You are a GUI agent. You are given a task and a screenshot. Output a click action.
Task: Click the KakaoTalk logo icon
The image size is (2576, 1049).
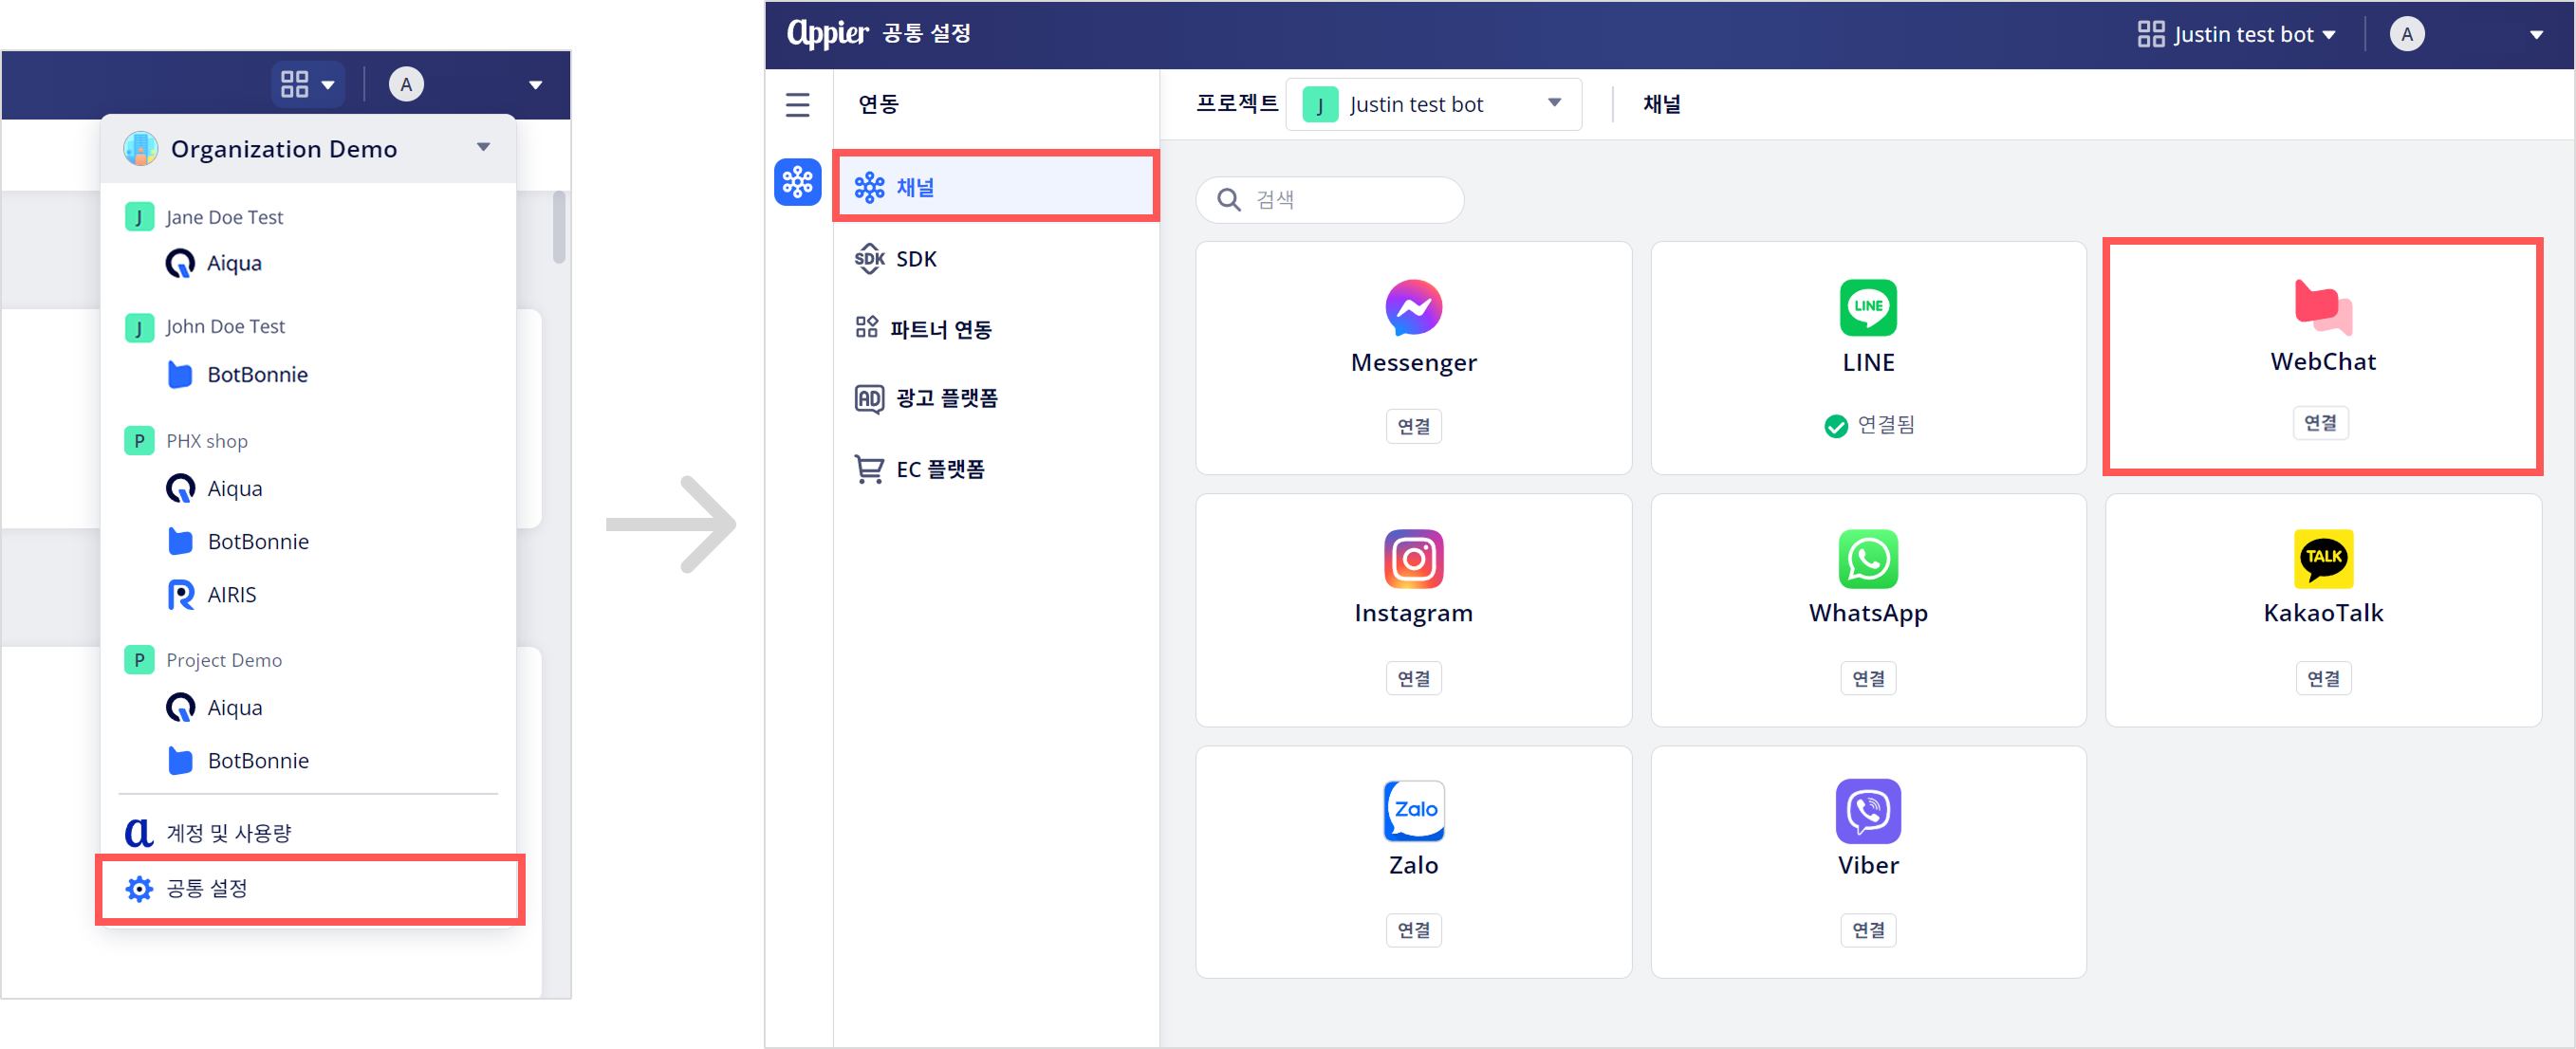(x=2323, y=559)
